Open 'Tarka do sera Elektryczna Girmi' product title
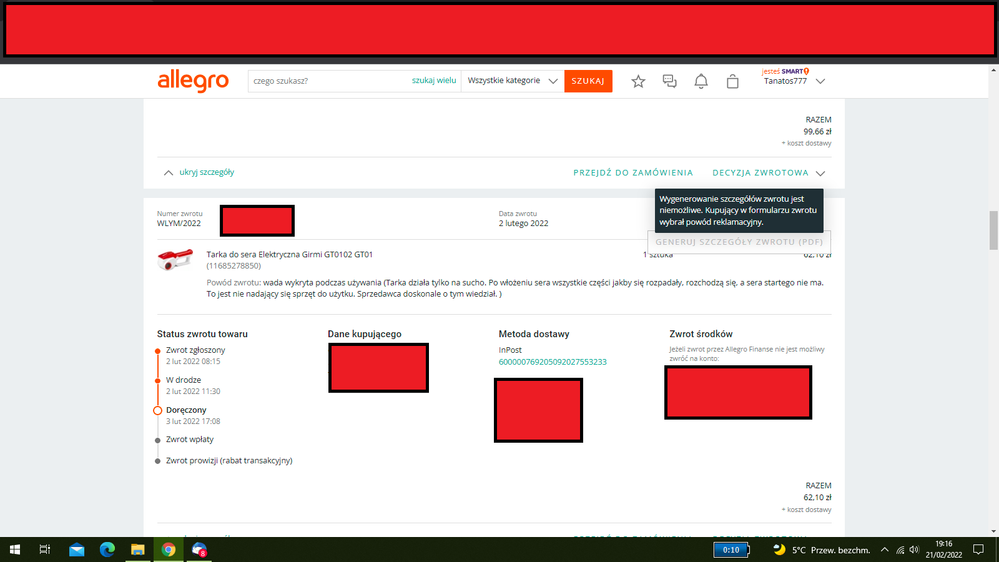The image size is (999, 562). tap(289, 254)
